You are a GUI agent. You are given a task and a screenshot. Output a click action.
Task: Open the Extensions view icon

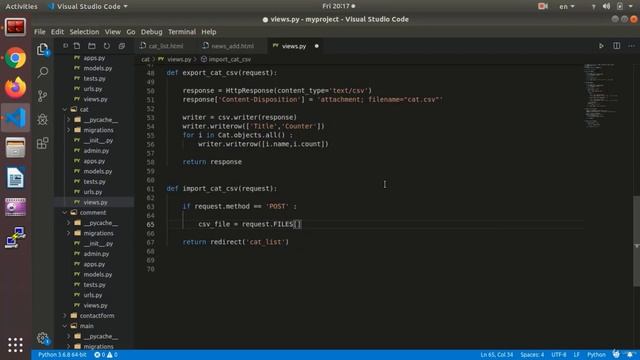pyautogui.click(x=42, y=143)
